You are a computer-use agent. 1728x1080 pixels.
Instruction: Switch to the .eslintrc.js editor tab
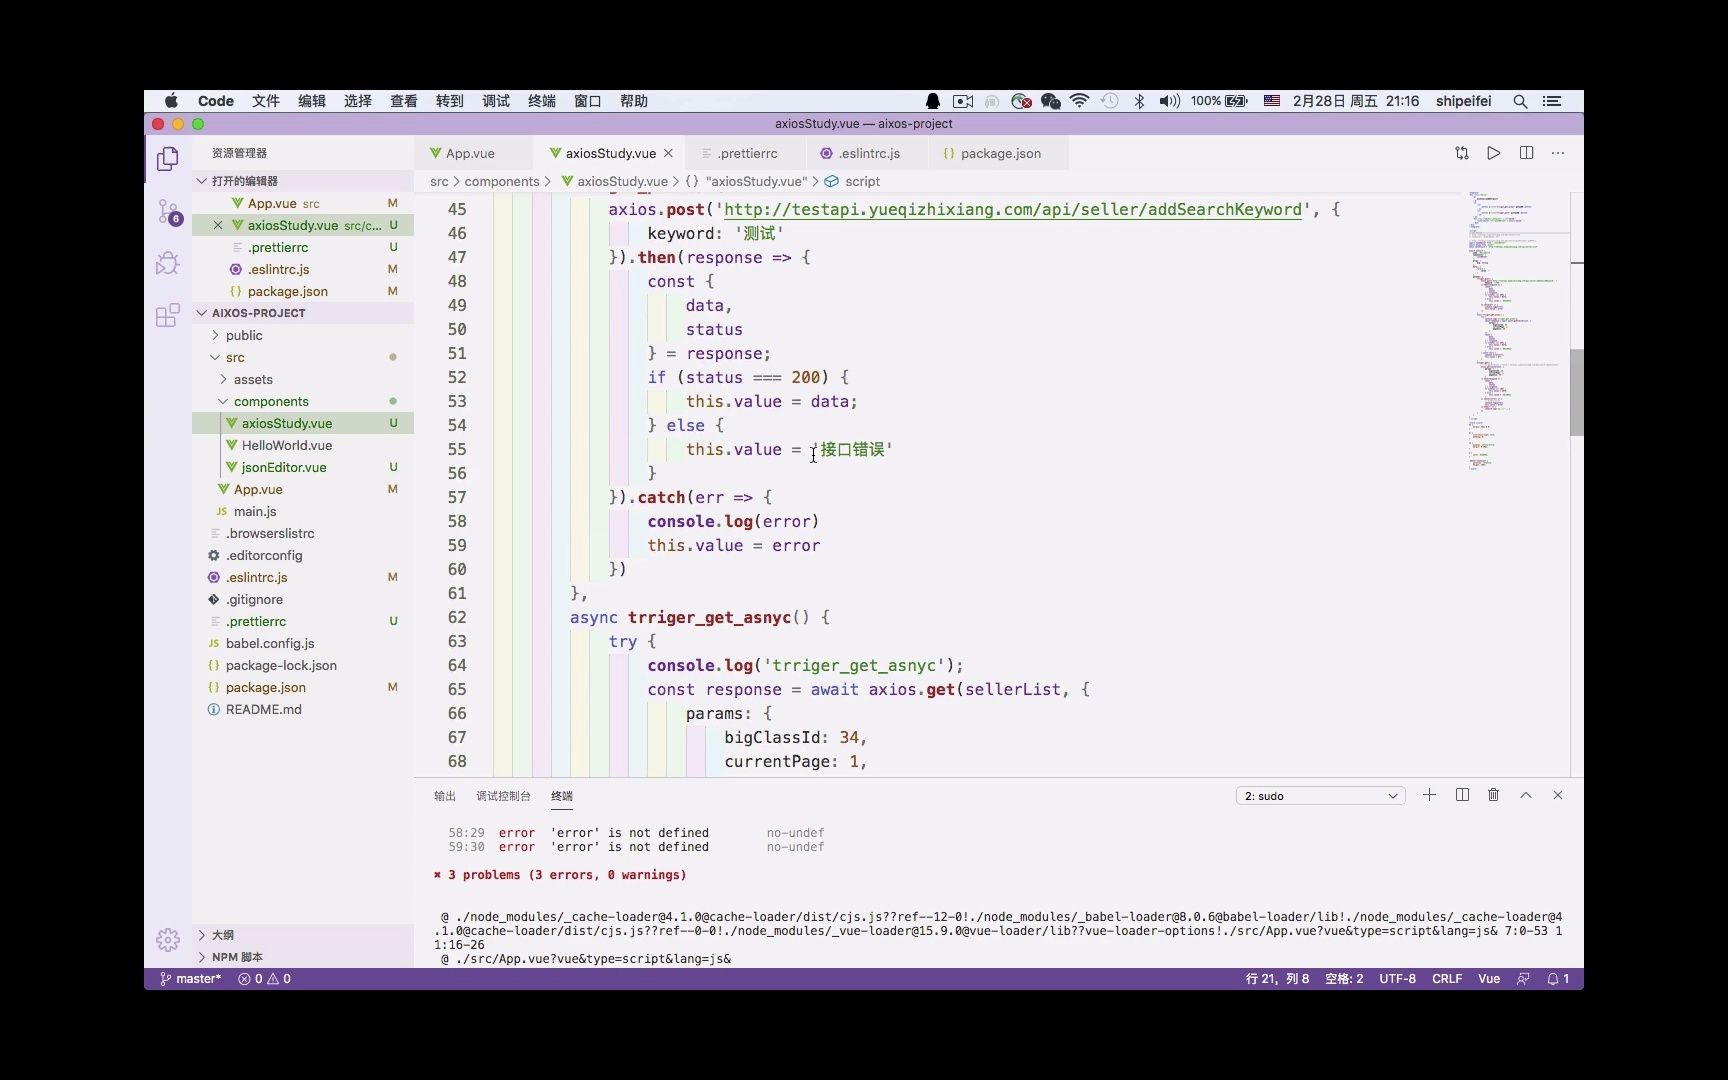point(868,153)
